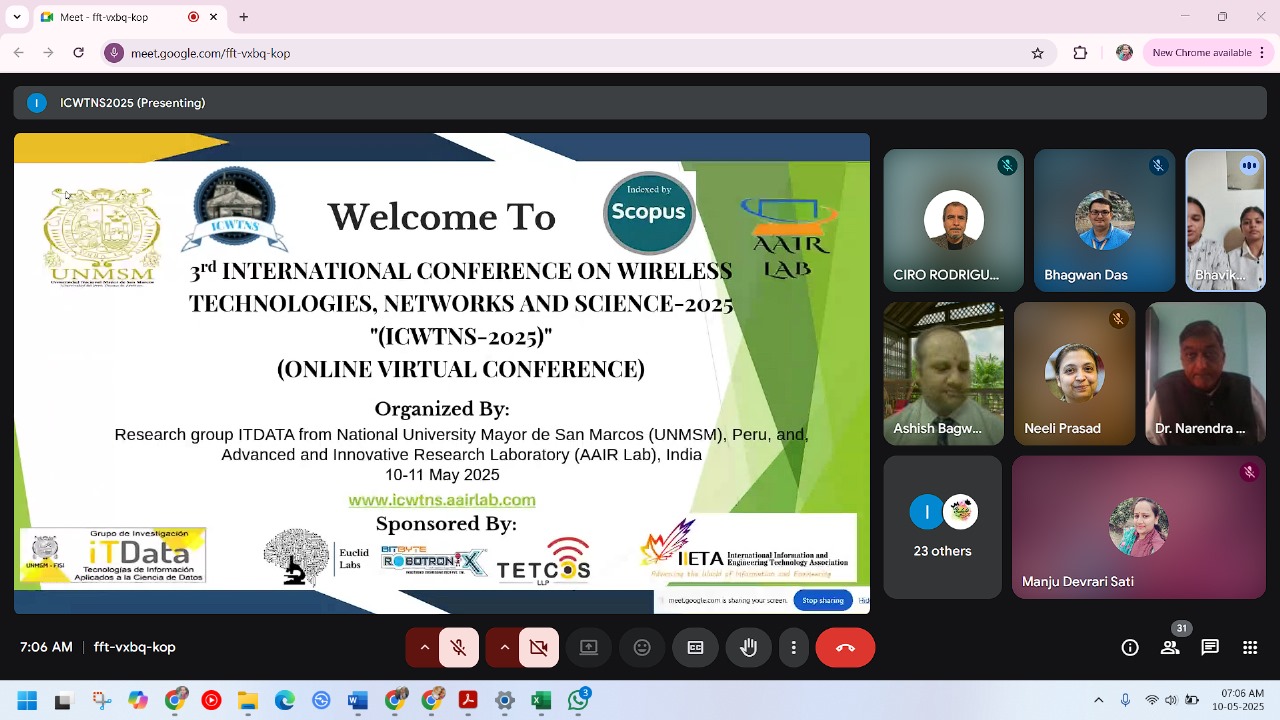Open Excel from the Windows taskbar
This screenshot has width=1280, height=720.
541,701
